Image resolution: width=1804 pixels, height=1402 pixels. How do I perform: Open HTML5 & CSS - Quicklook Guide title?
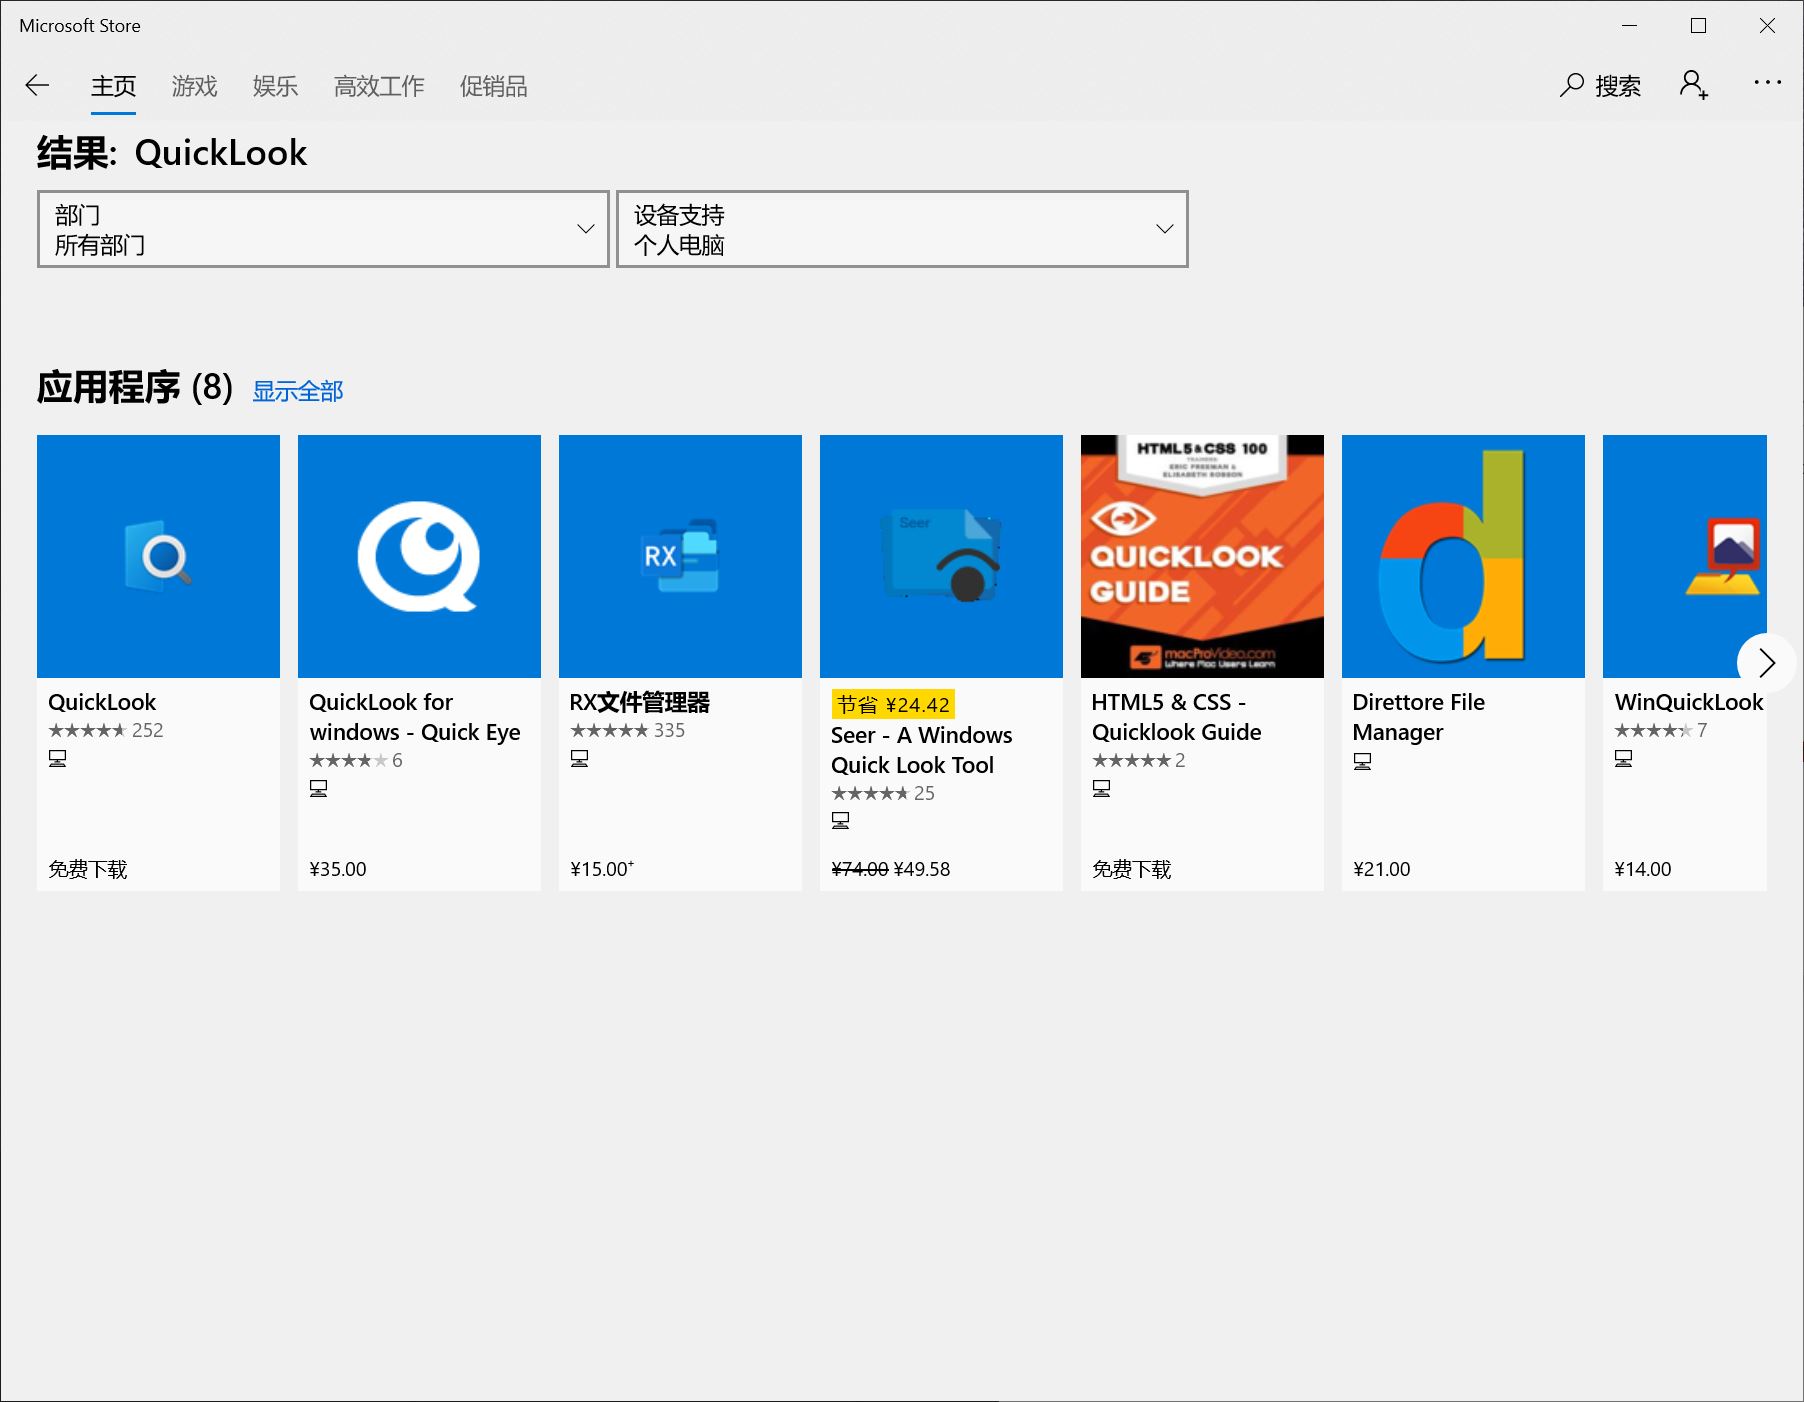pyautogui.click(x=1177, y=717)
